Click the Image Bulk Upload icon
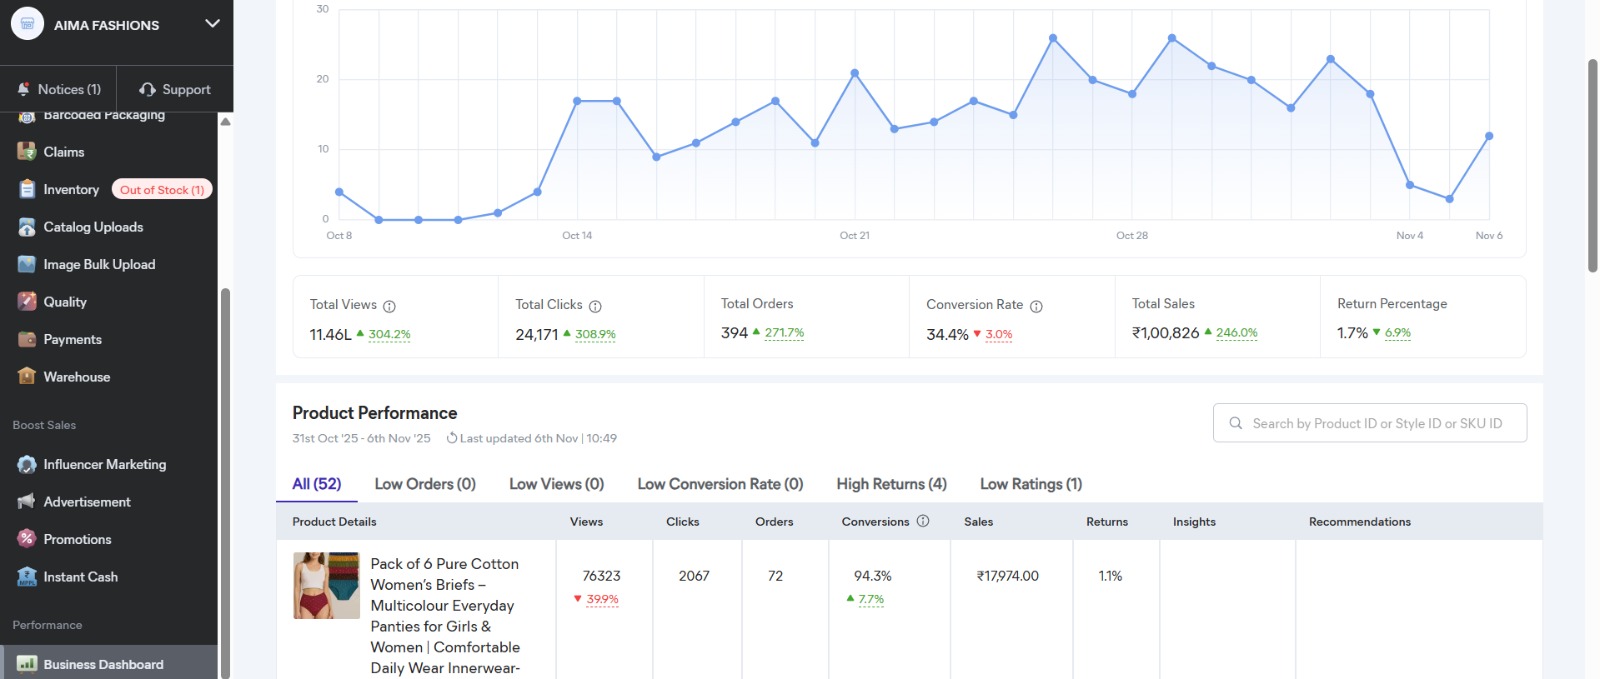 click(x=27, y=264)
